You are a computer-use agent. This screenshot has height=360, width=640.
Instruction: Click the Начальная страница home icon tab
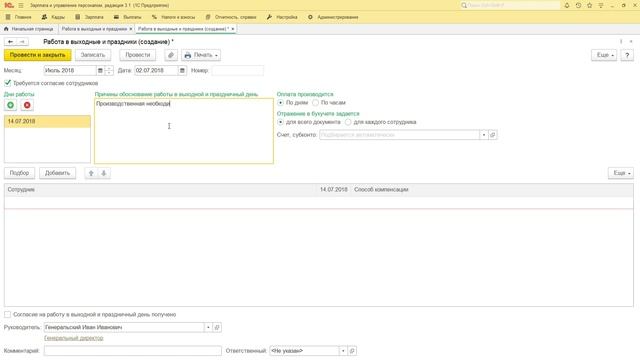tap(6, 29)
